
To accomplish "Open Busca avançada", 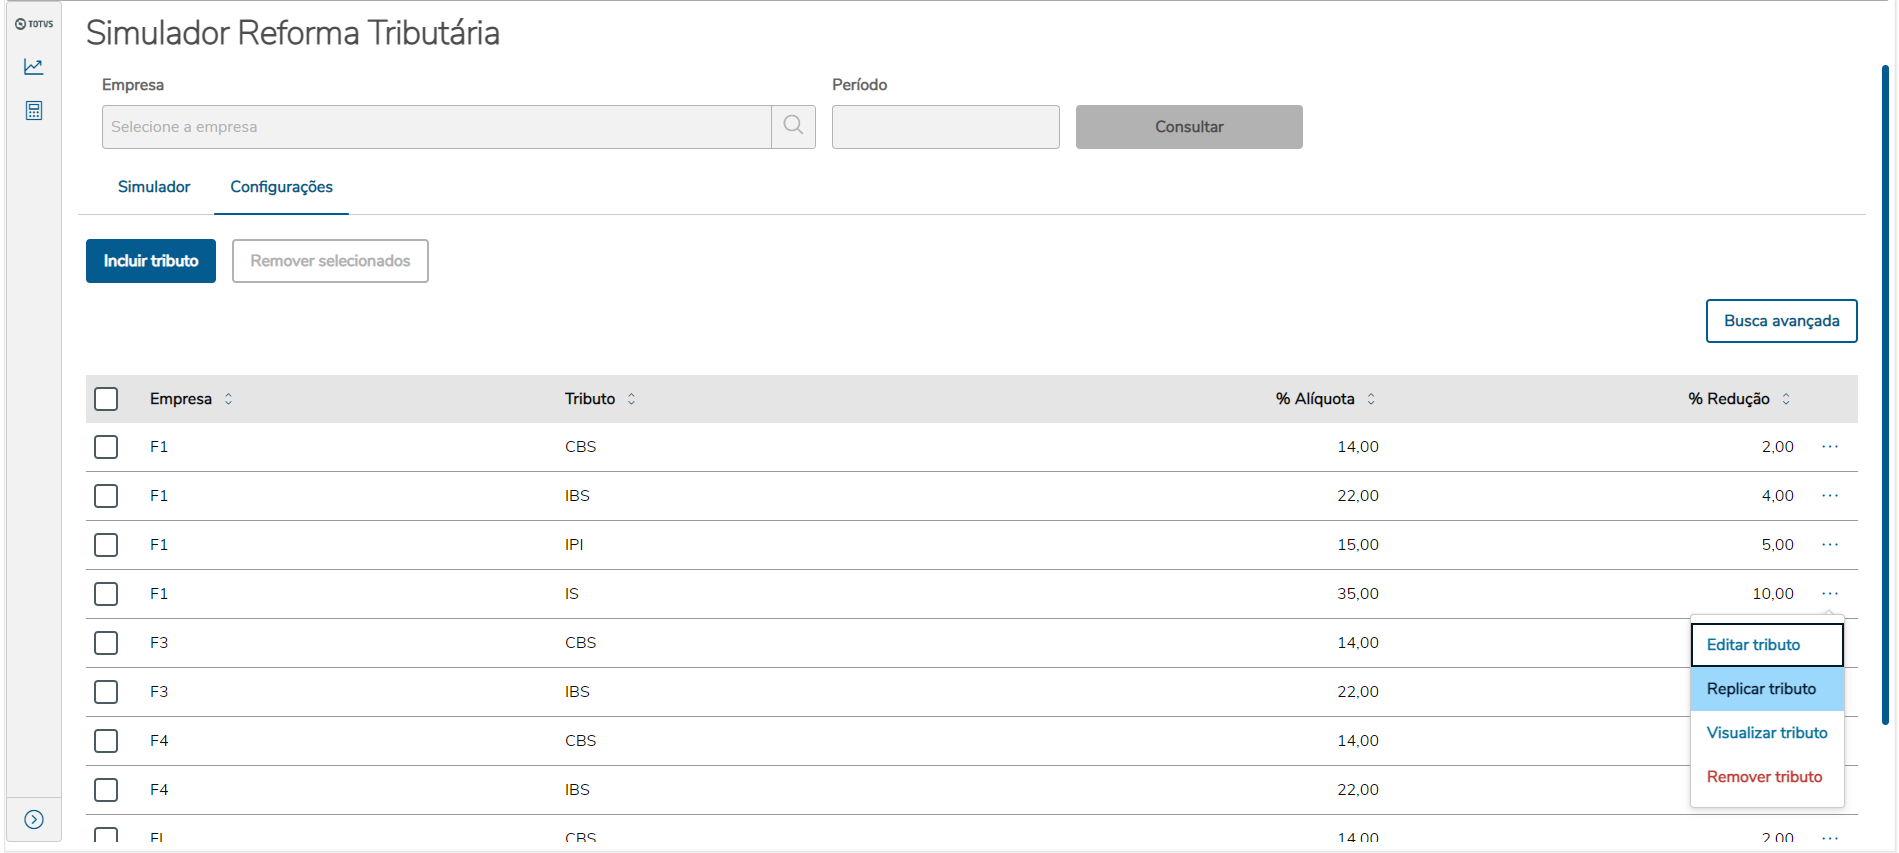I will 1781,321.
